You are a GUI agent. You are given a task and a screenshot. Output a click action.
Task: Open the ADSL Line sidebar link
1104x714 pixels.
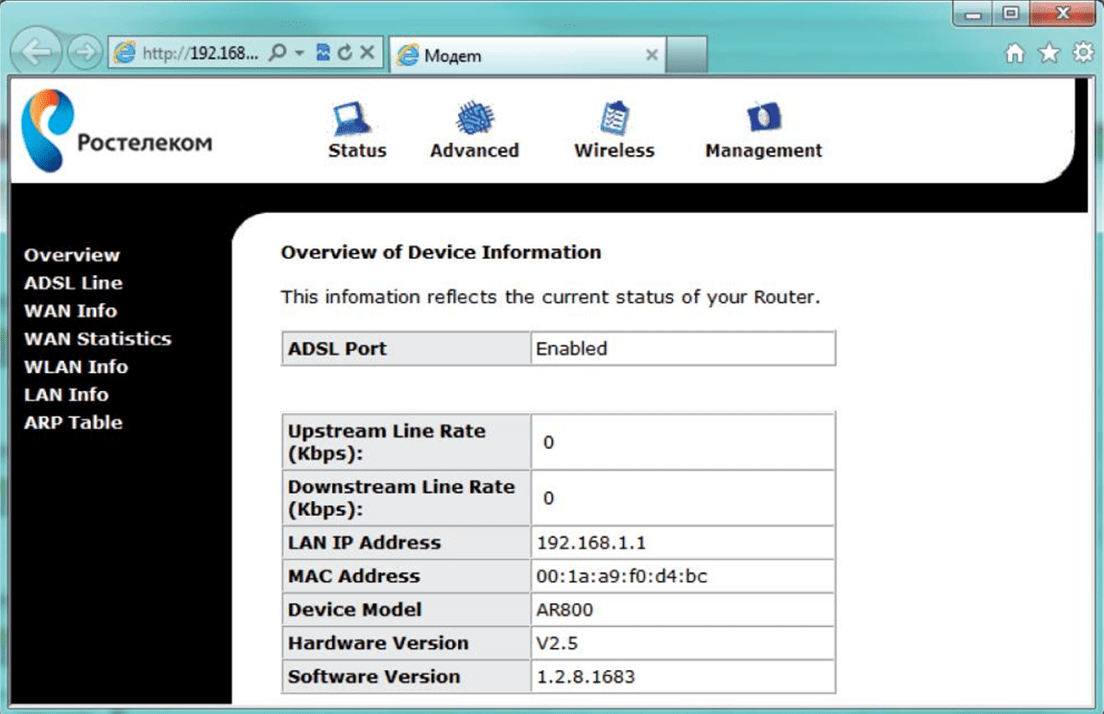[x=73, y=283]
